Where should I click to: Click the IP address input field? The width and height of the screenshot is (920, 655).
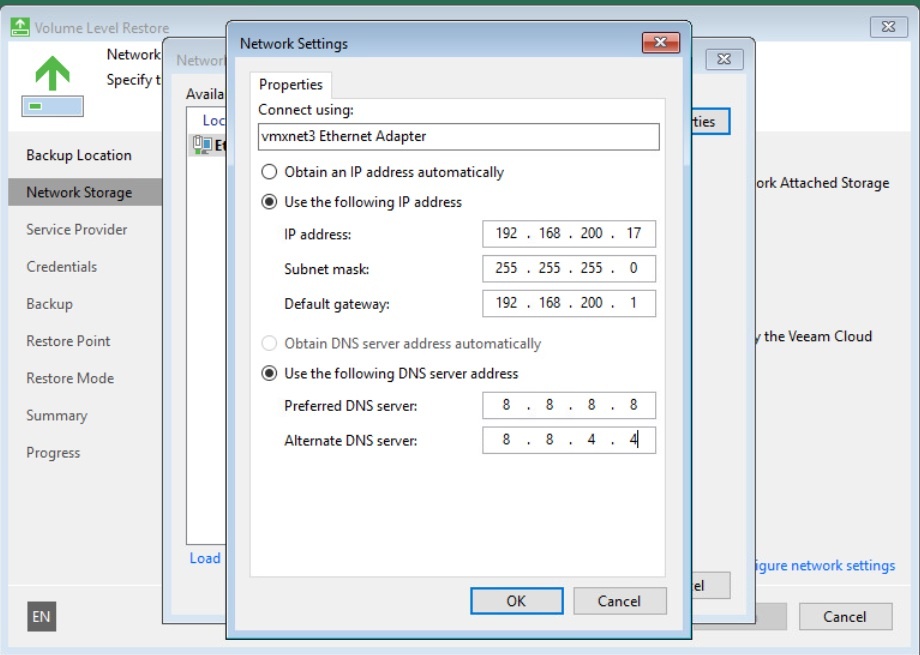click(x=568, y=233)
